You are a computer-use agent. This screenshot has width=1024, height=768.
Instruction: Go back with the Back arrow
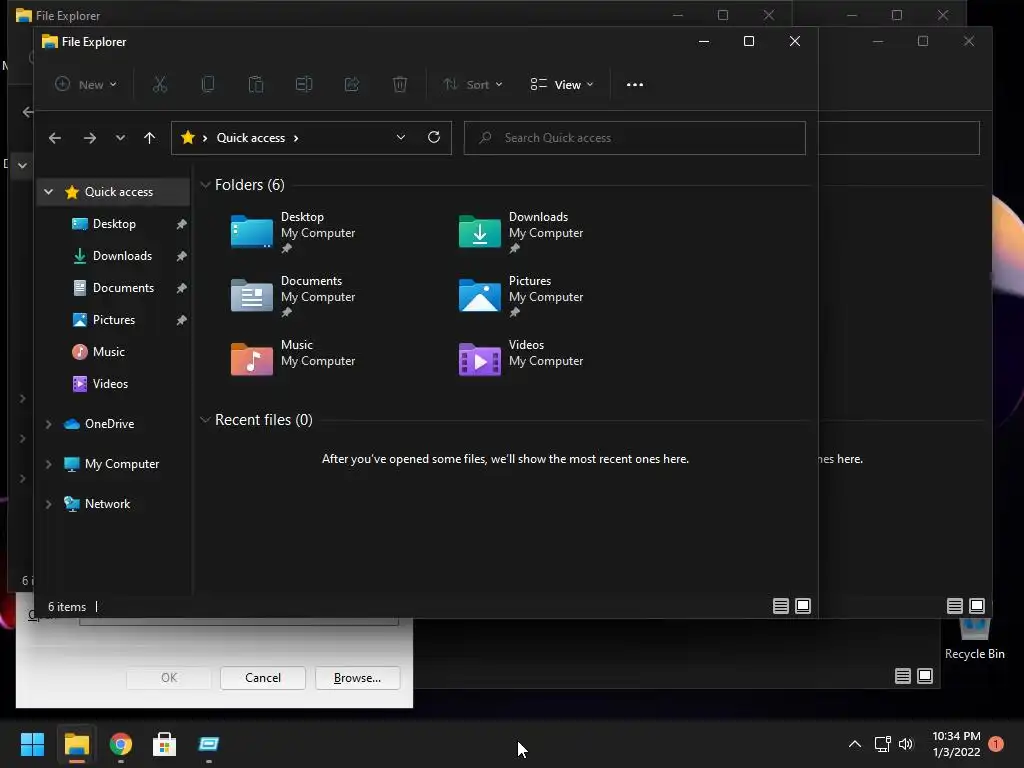pos(55,138)
